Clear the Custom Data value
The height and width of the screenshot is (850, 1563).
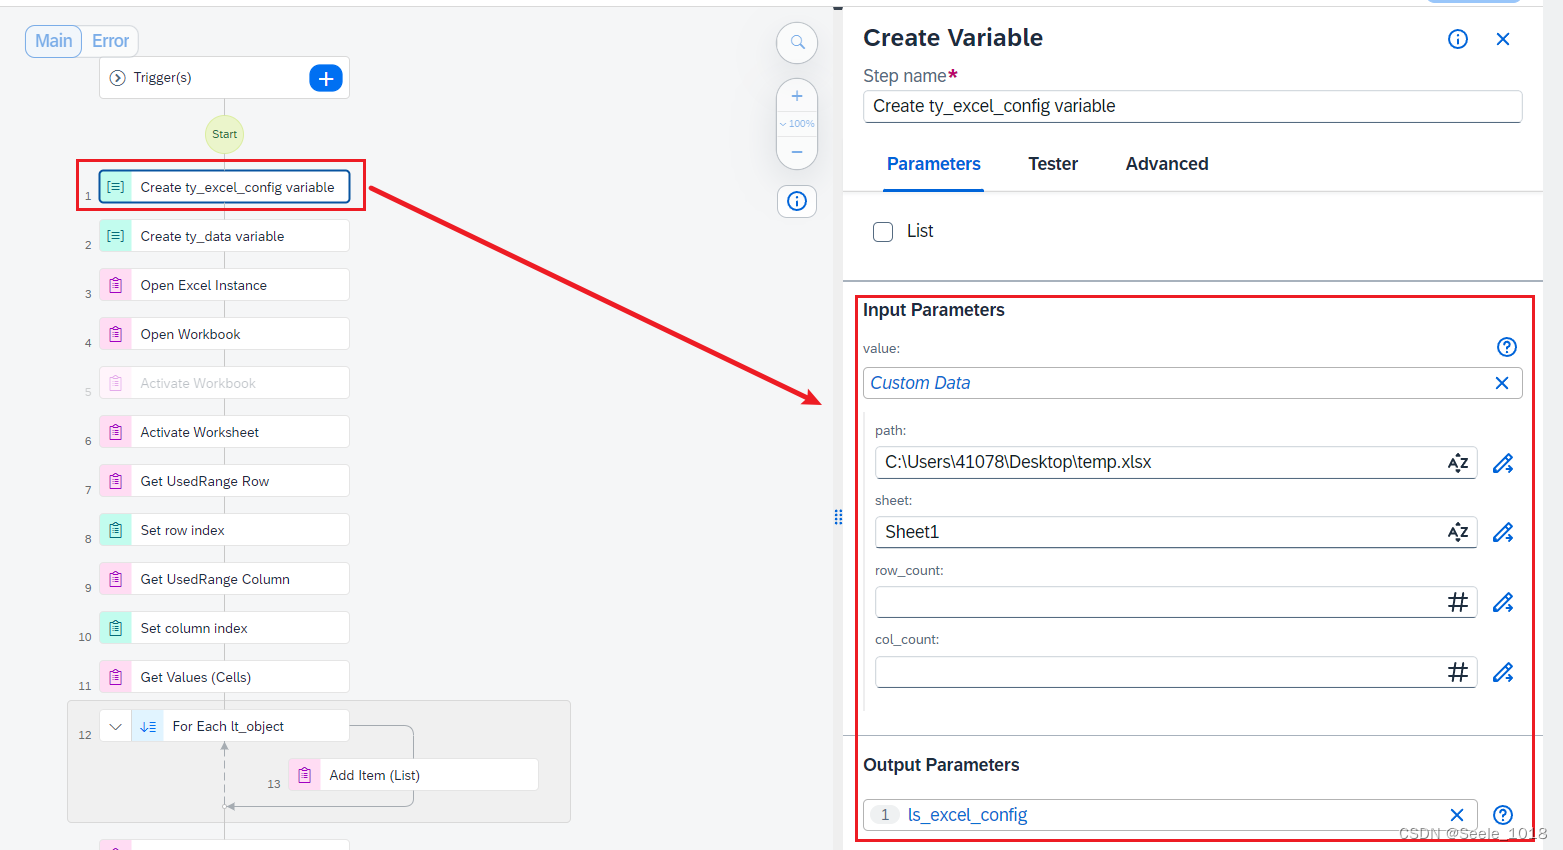pyautogui.click(x=1502, y=383)
